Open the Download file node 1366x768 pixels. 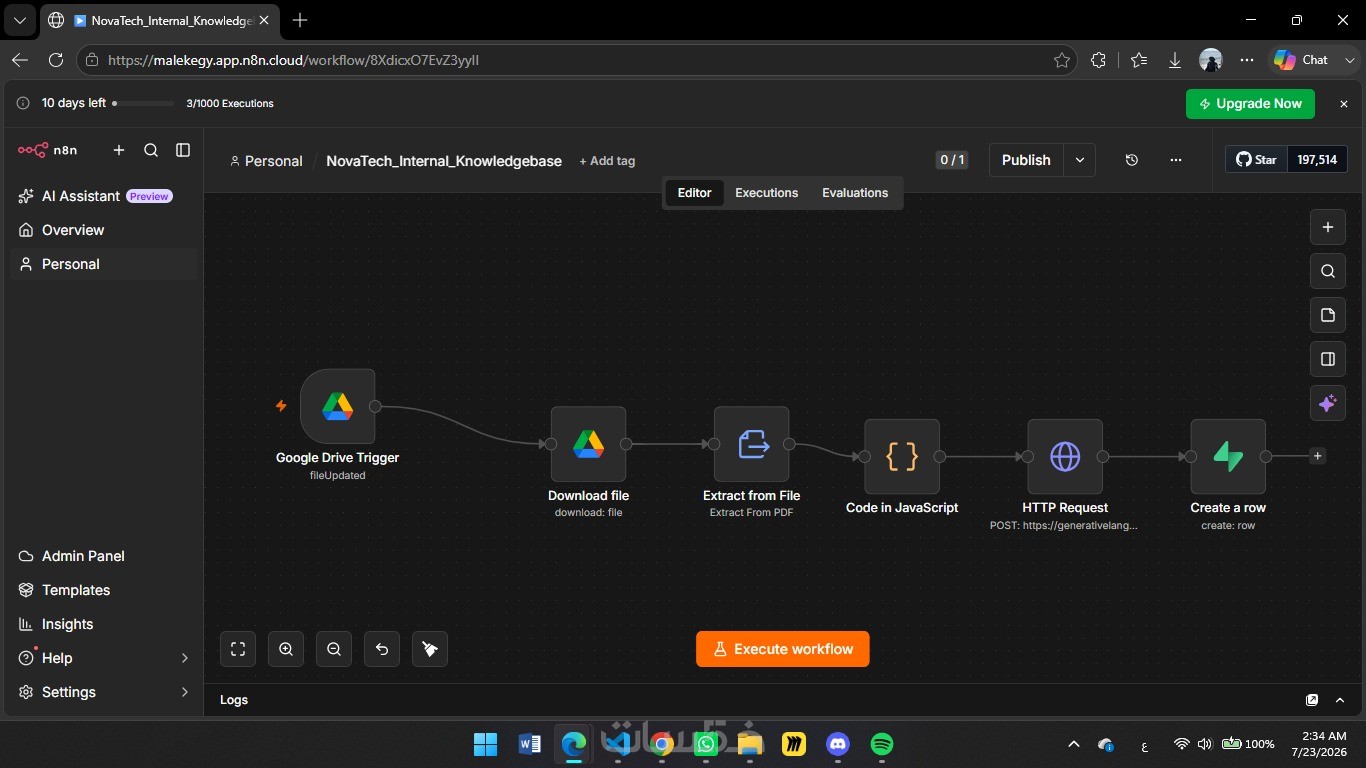coord(588,444)
